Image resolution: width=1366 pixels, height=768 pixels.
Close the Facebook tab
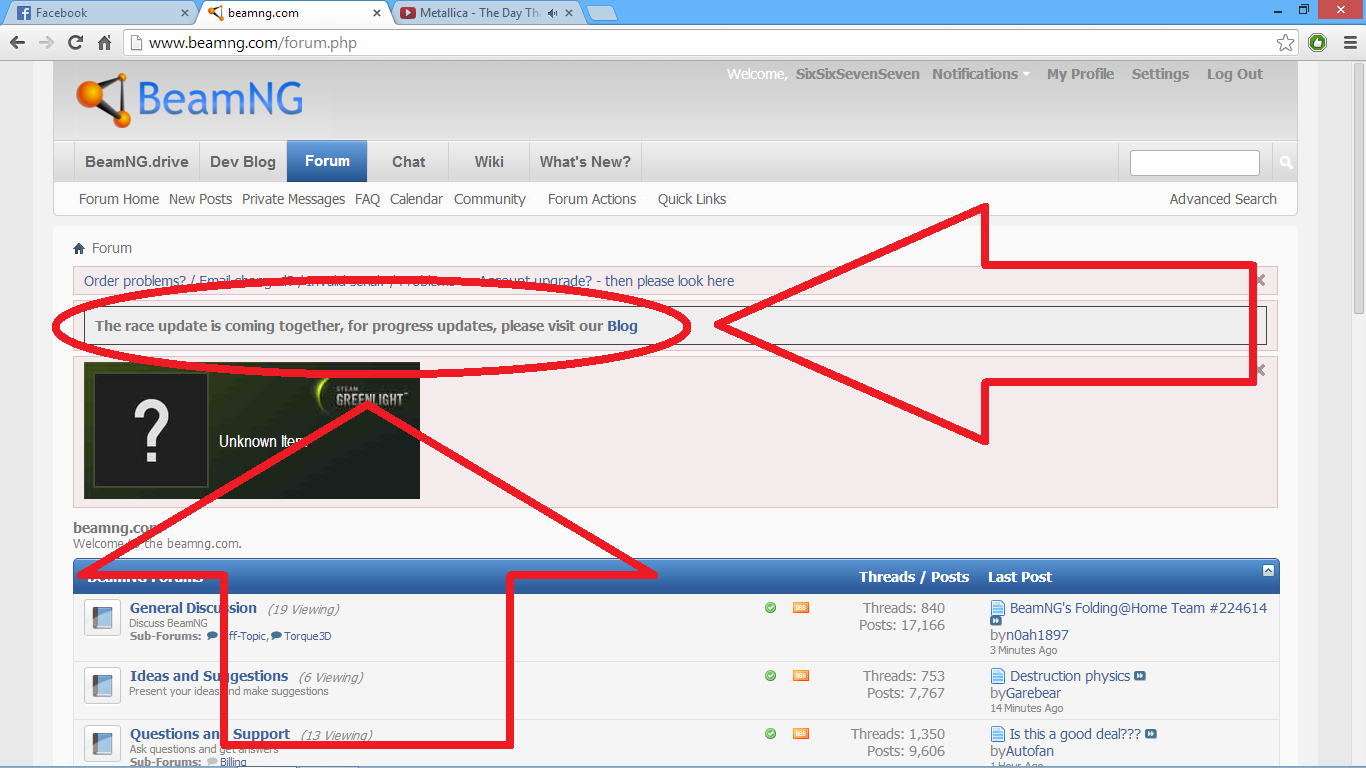point(185,13)
